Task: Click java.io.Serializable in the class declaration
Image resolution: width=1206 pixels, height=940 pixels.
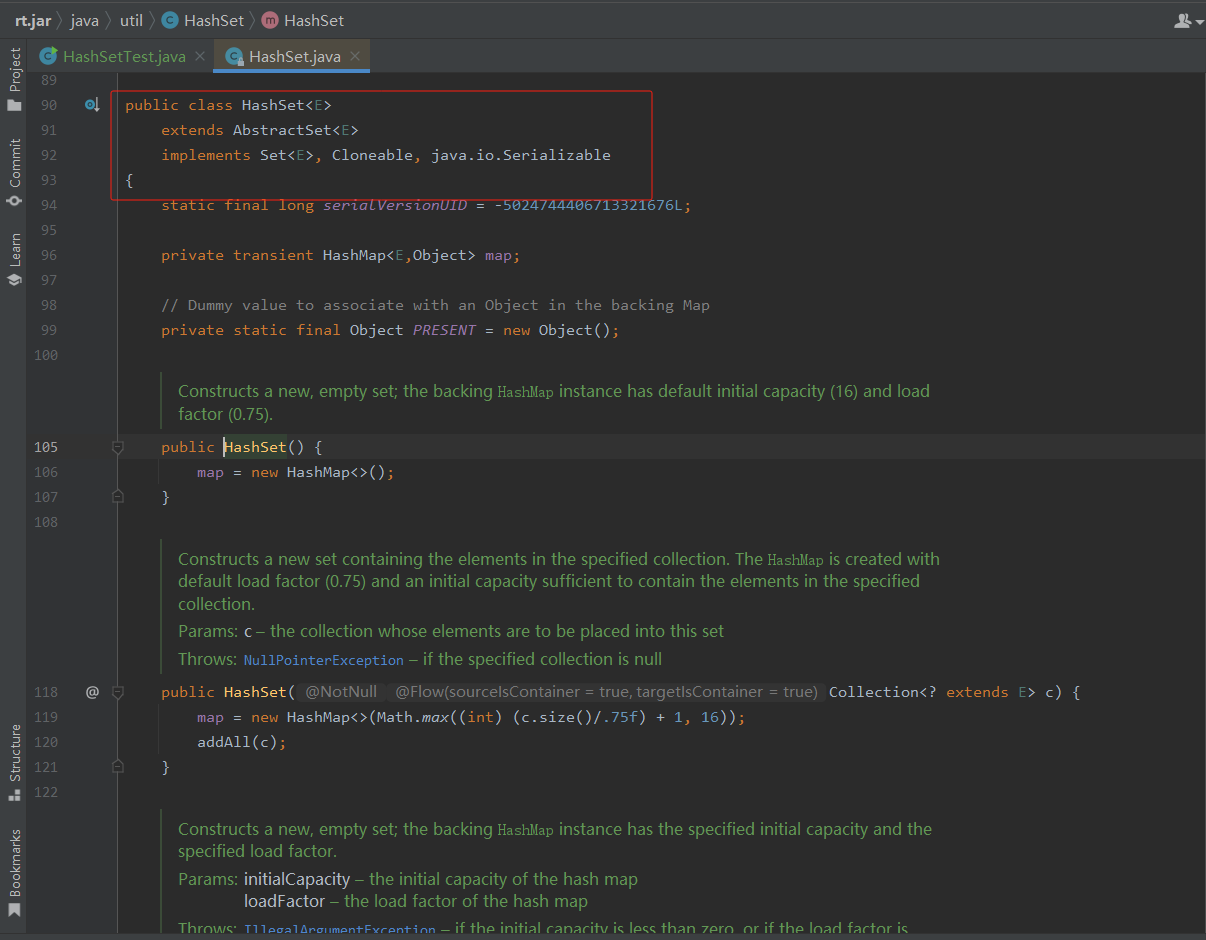Action: coord(521,155)
